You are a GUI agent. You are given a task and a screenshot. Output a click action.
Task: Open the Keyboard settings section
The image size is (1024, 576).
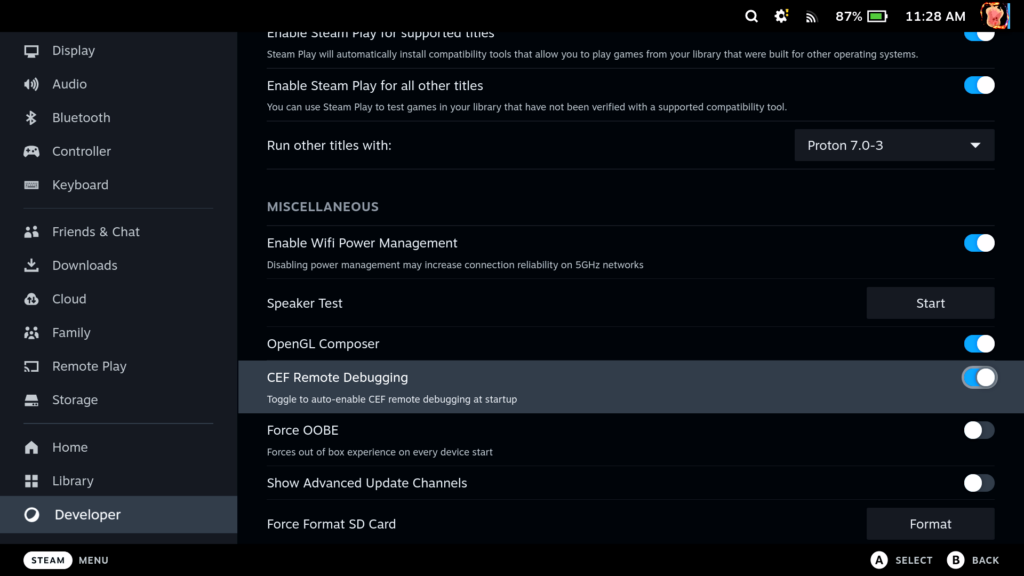[80, 184]
